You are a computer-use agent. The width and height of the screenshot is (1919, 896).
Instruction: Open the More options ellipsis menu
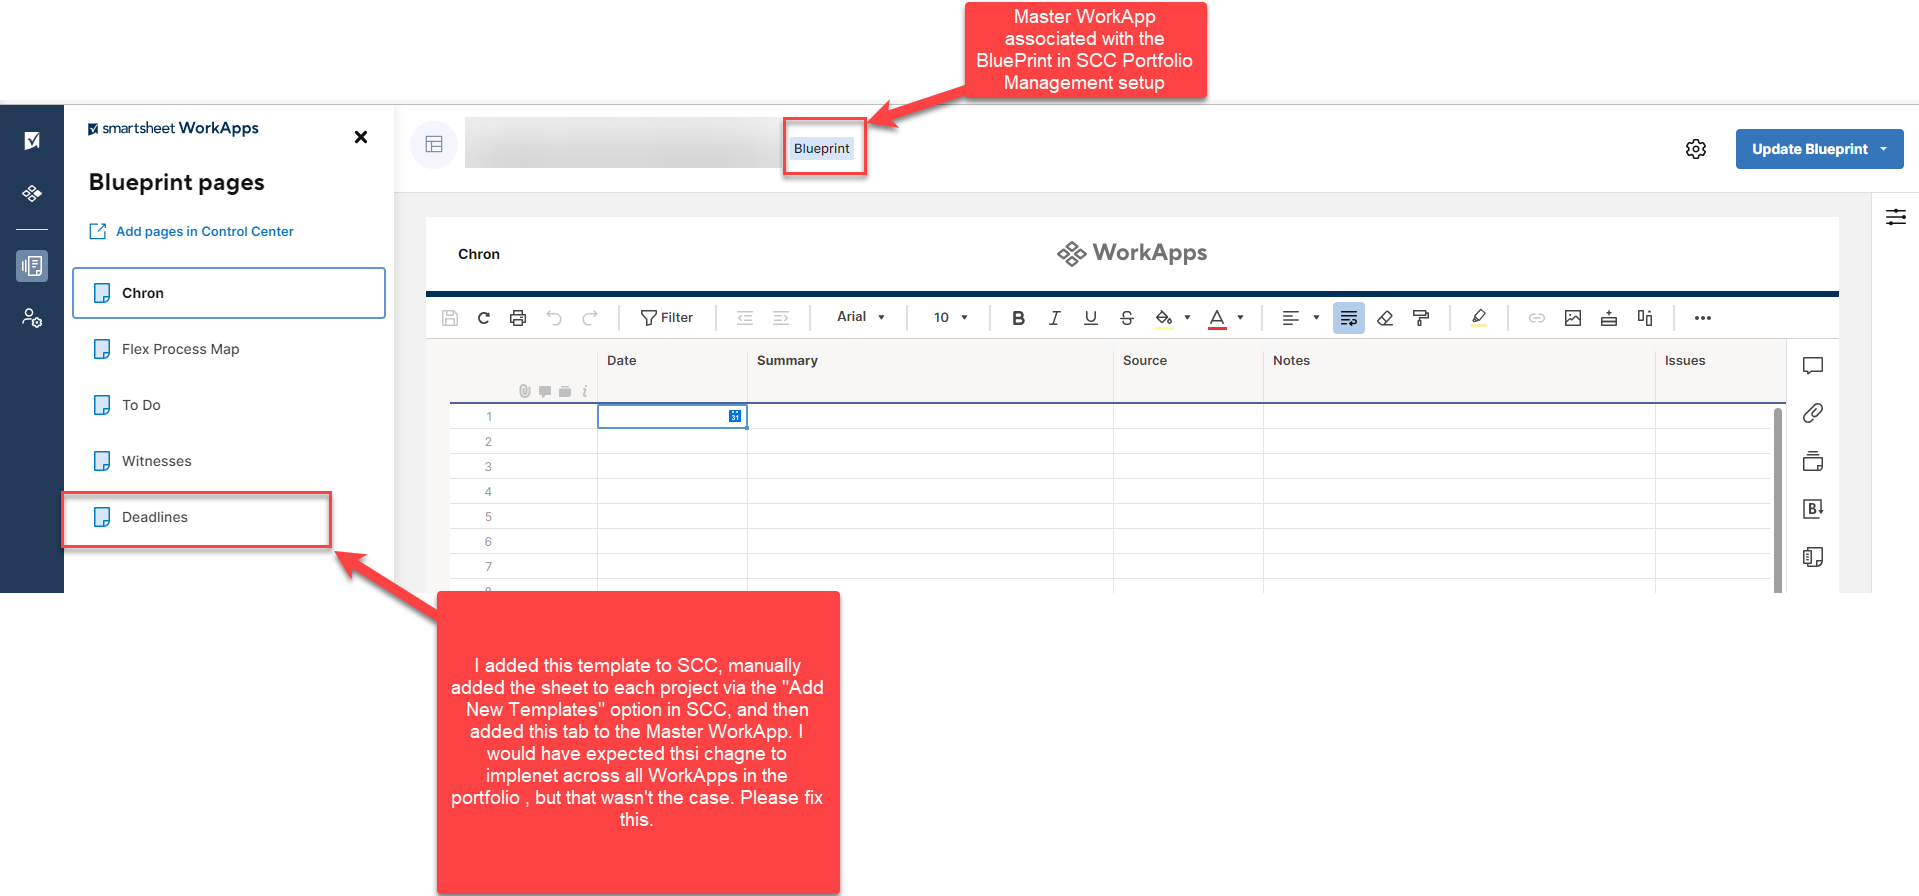tap(1703, 318)
